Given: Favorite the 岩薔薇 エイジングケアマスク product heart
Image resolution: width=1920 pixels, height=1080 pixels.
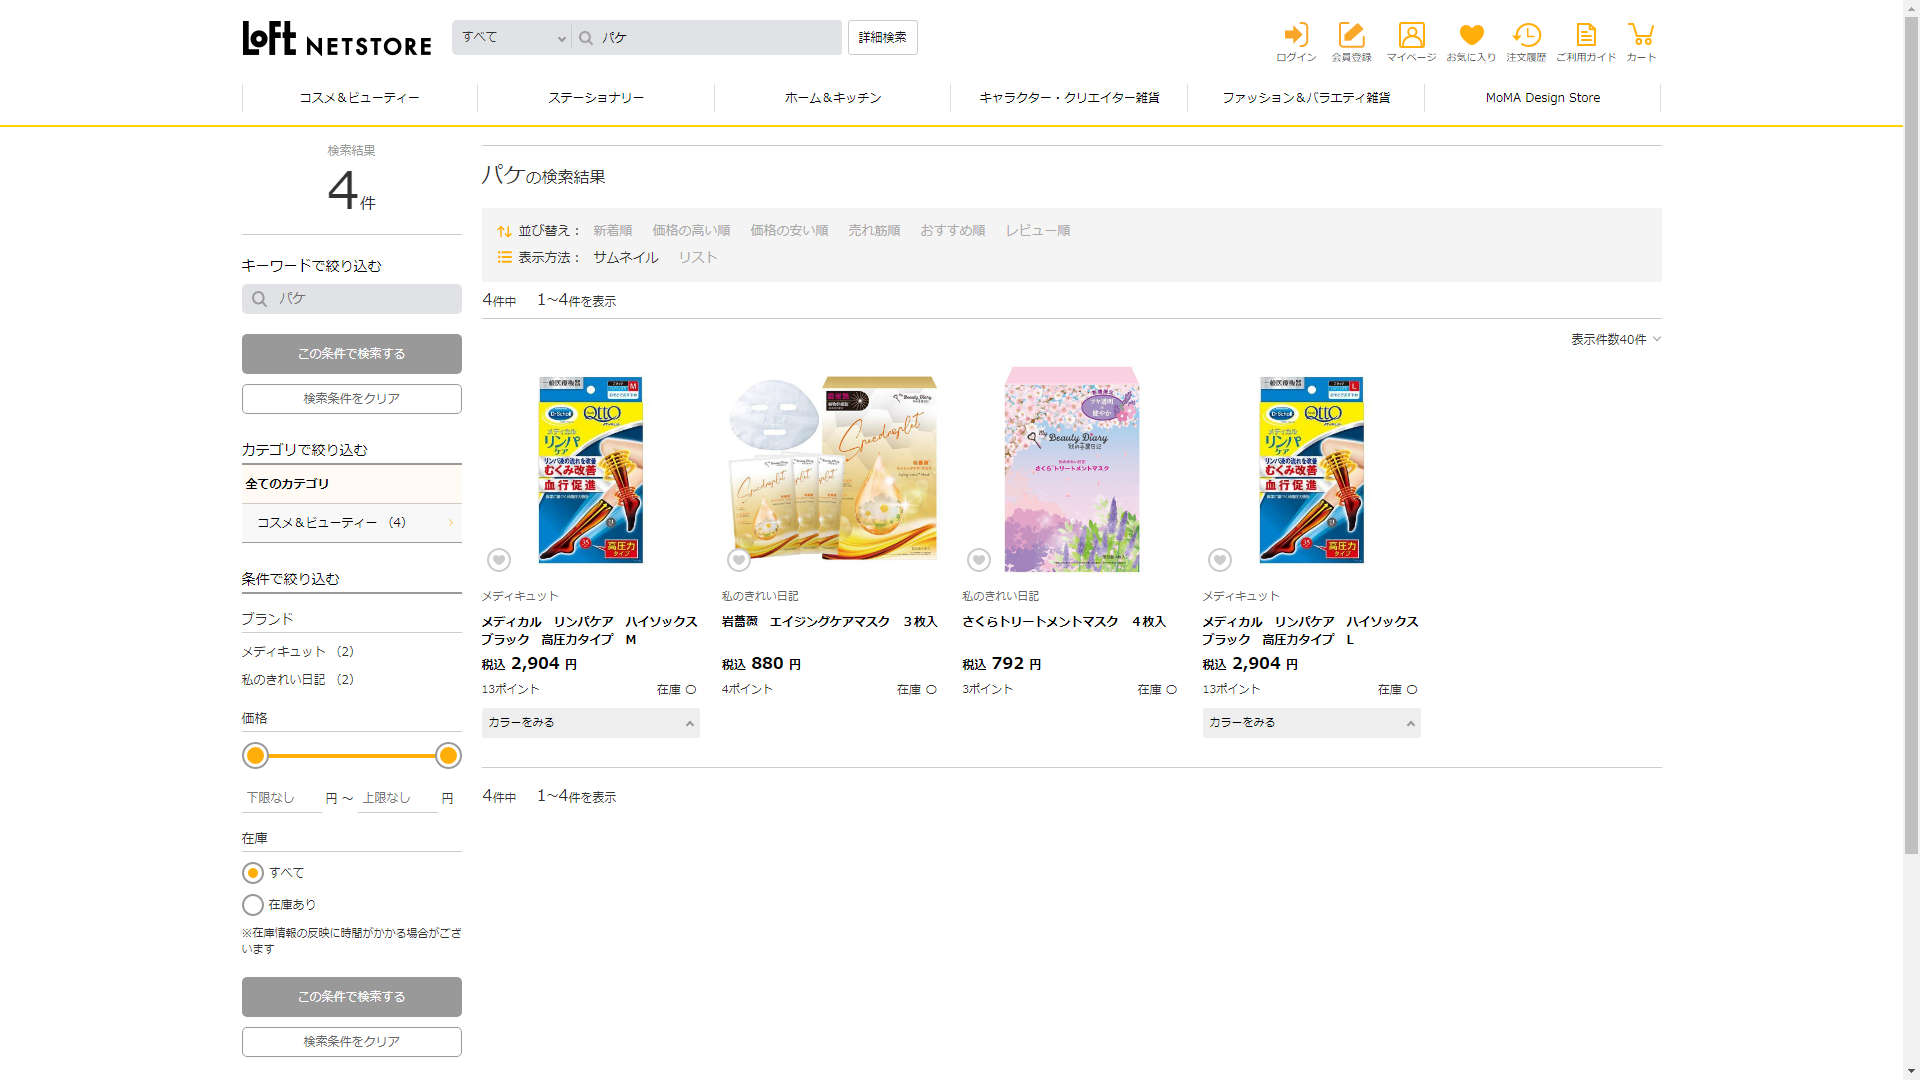Looking at the screenshot, I should click(x=739, y=560).
